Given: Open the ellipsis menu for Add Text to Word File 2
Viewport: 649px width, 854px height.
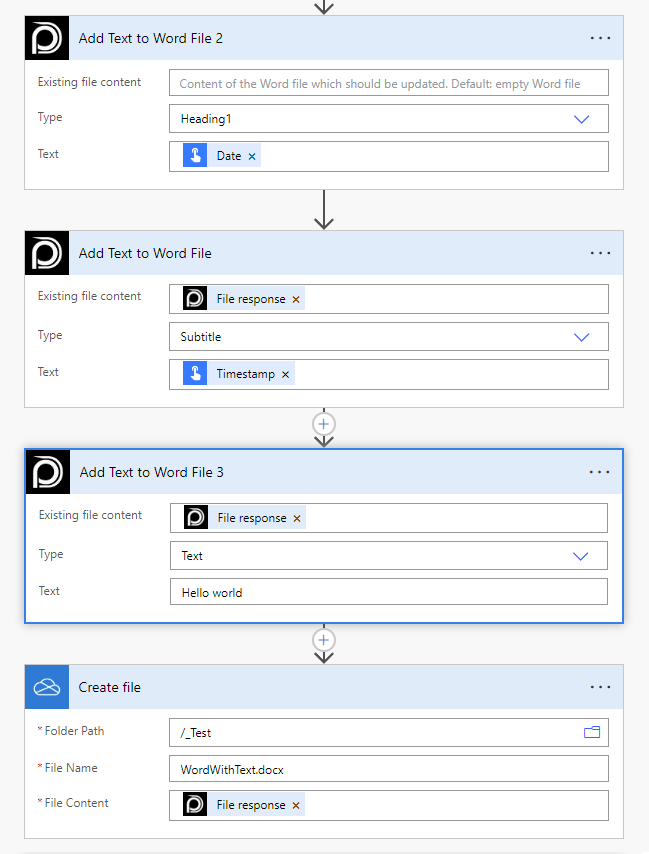Looking at the screenshot, I should (x=600, y=38).
